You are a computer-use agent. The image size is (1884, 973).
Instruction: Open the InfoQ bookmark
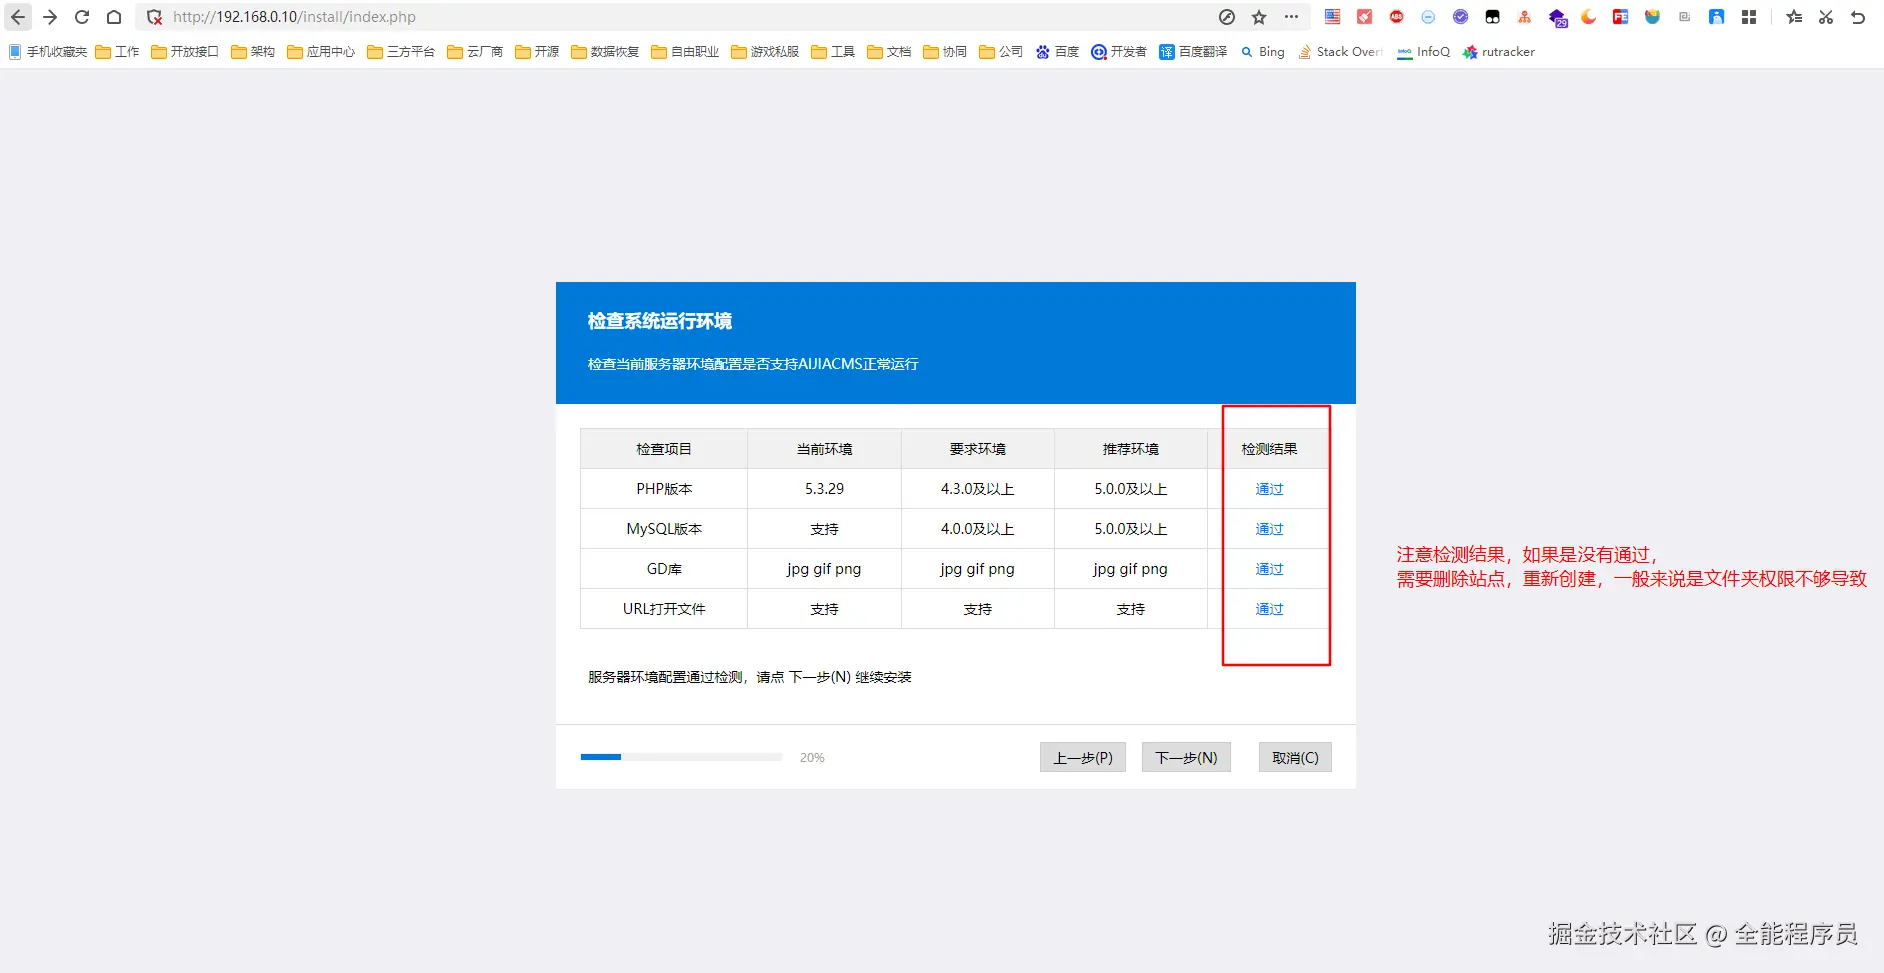pos(1424,52)
